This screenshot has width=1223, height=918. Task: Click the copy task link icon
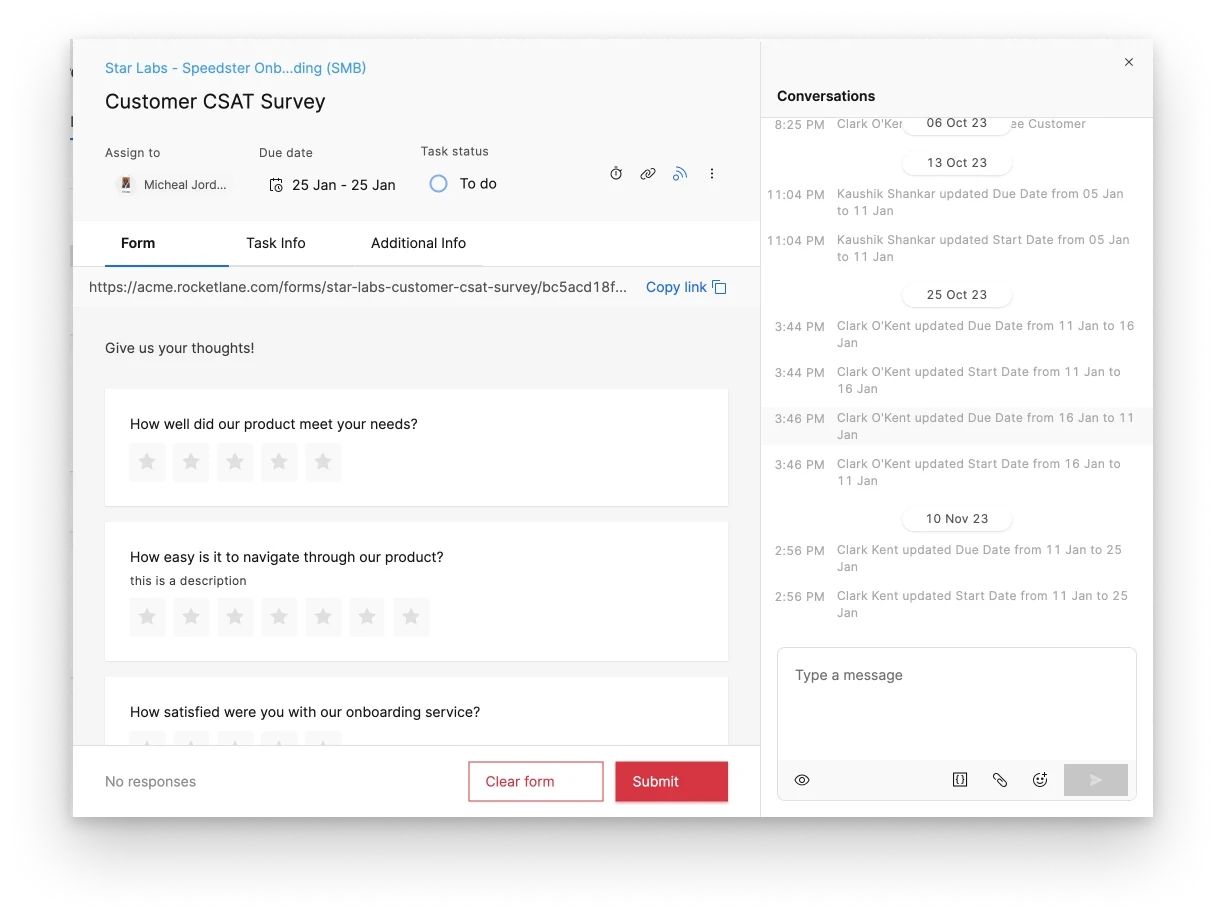pyautogui.click(x=648, y=174)
